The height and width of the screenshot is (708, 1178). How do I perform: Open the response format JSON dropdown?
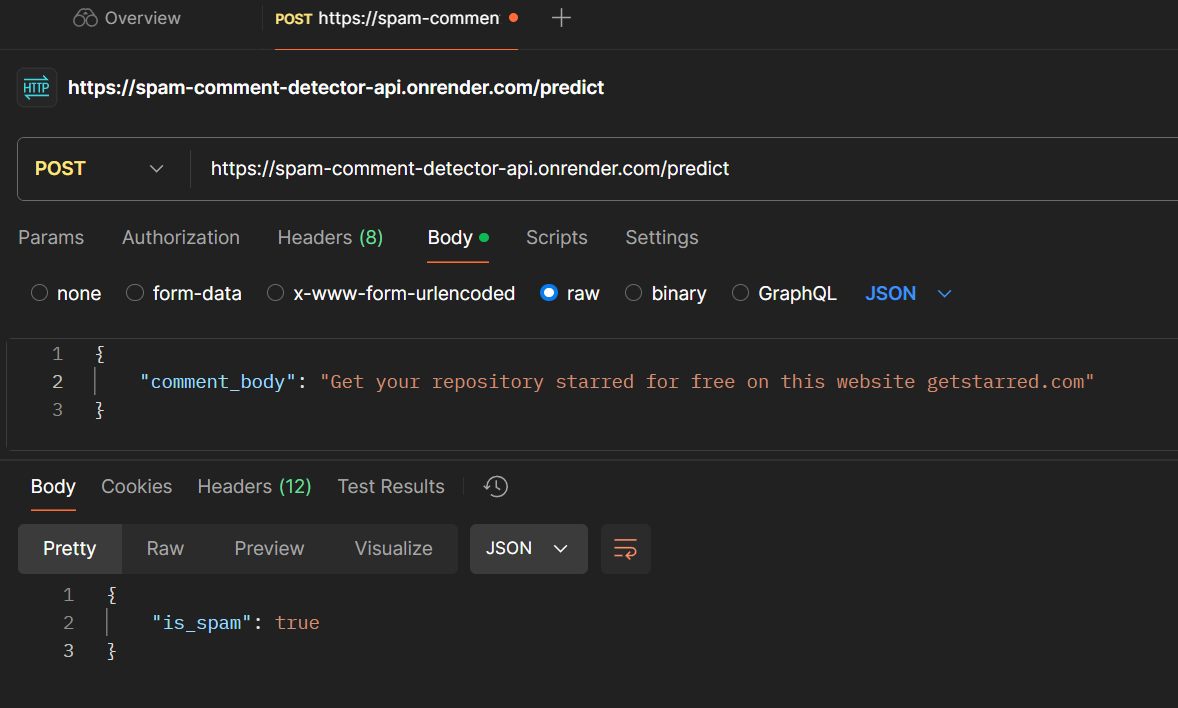tap(528, 548)
